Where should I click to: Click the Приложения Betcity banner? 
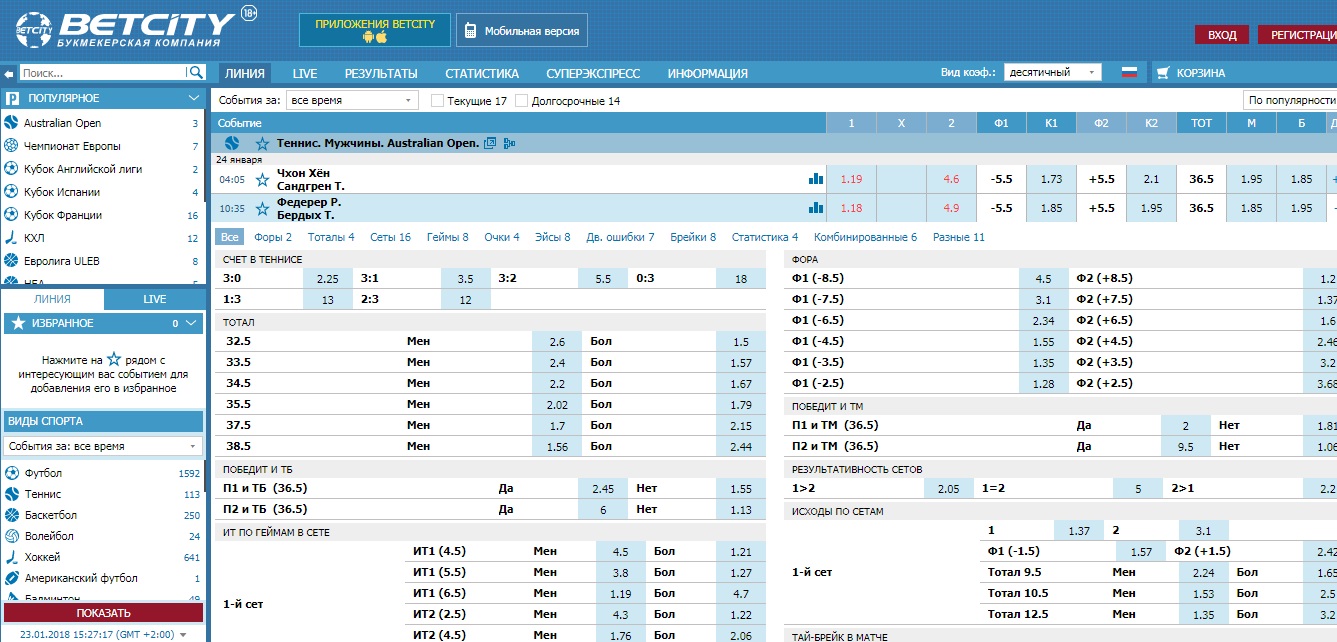tap(375, 30)
